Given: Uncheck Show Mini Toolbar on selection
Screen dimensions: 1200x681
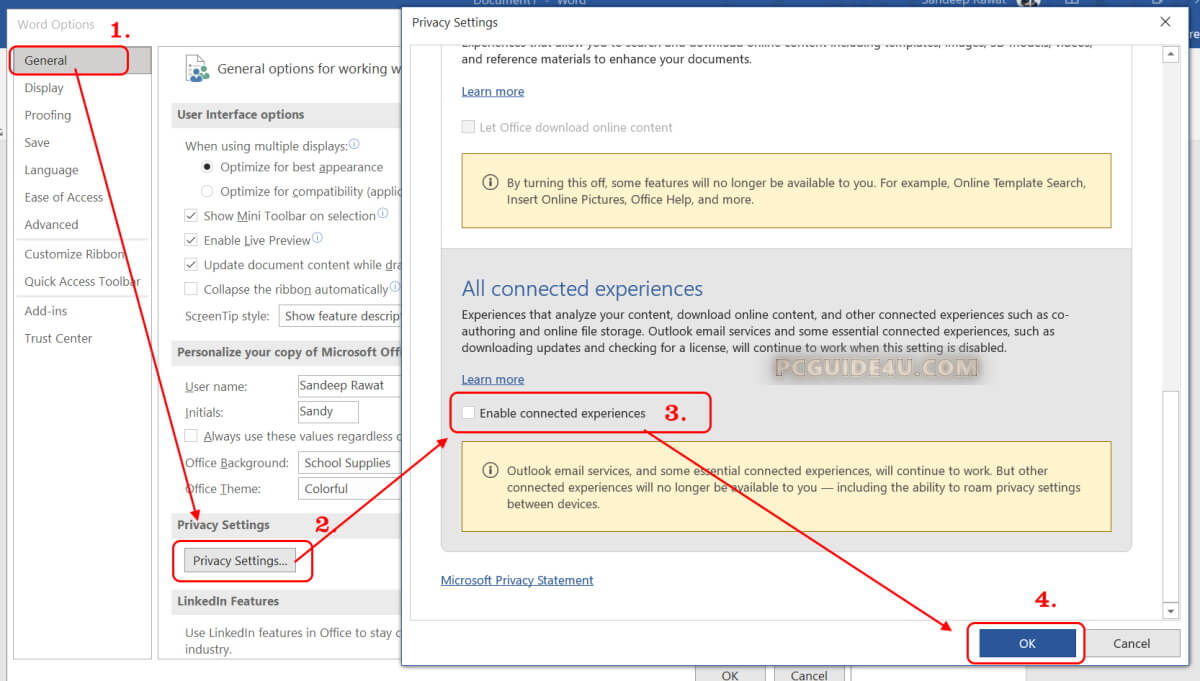Looking at the screenshot, I should (191, 216).
